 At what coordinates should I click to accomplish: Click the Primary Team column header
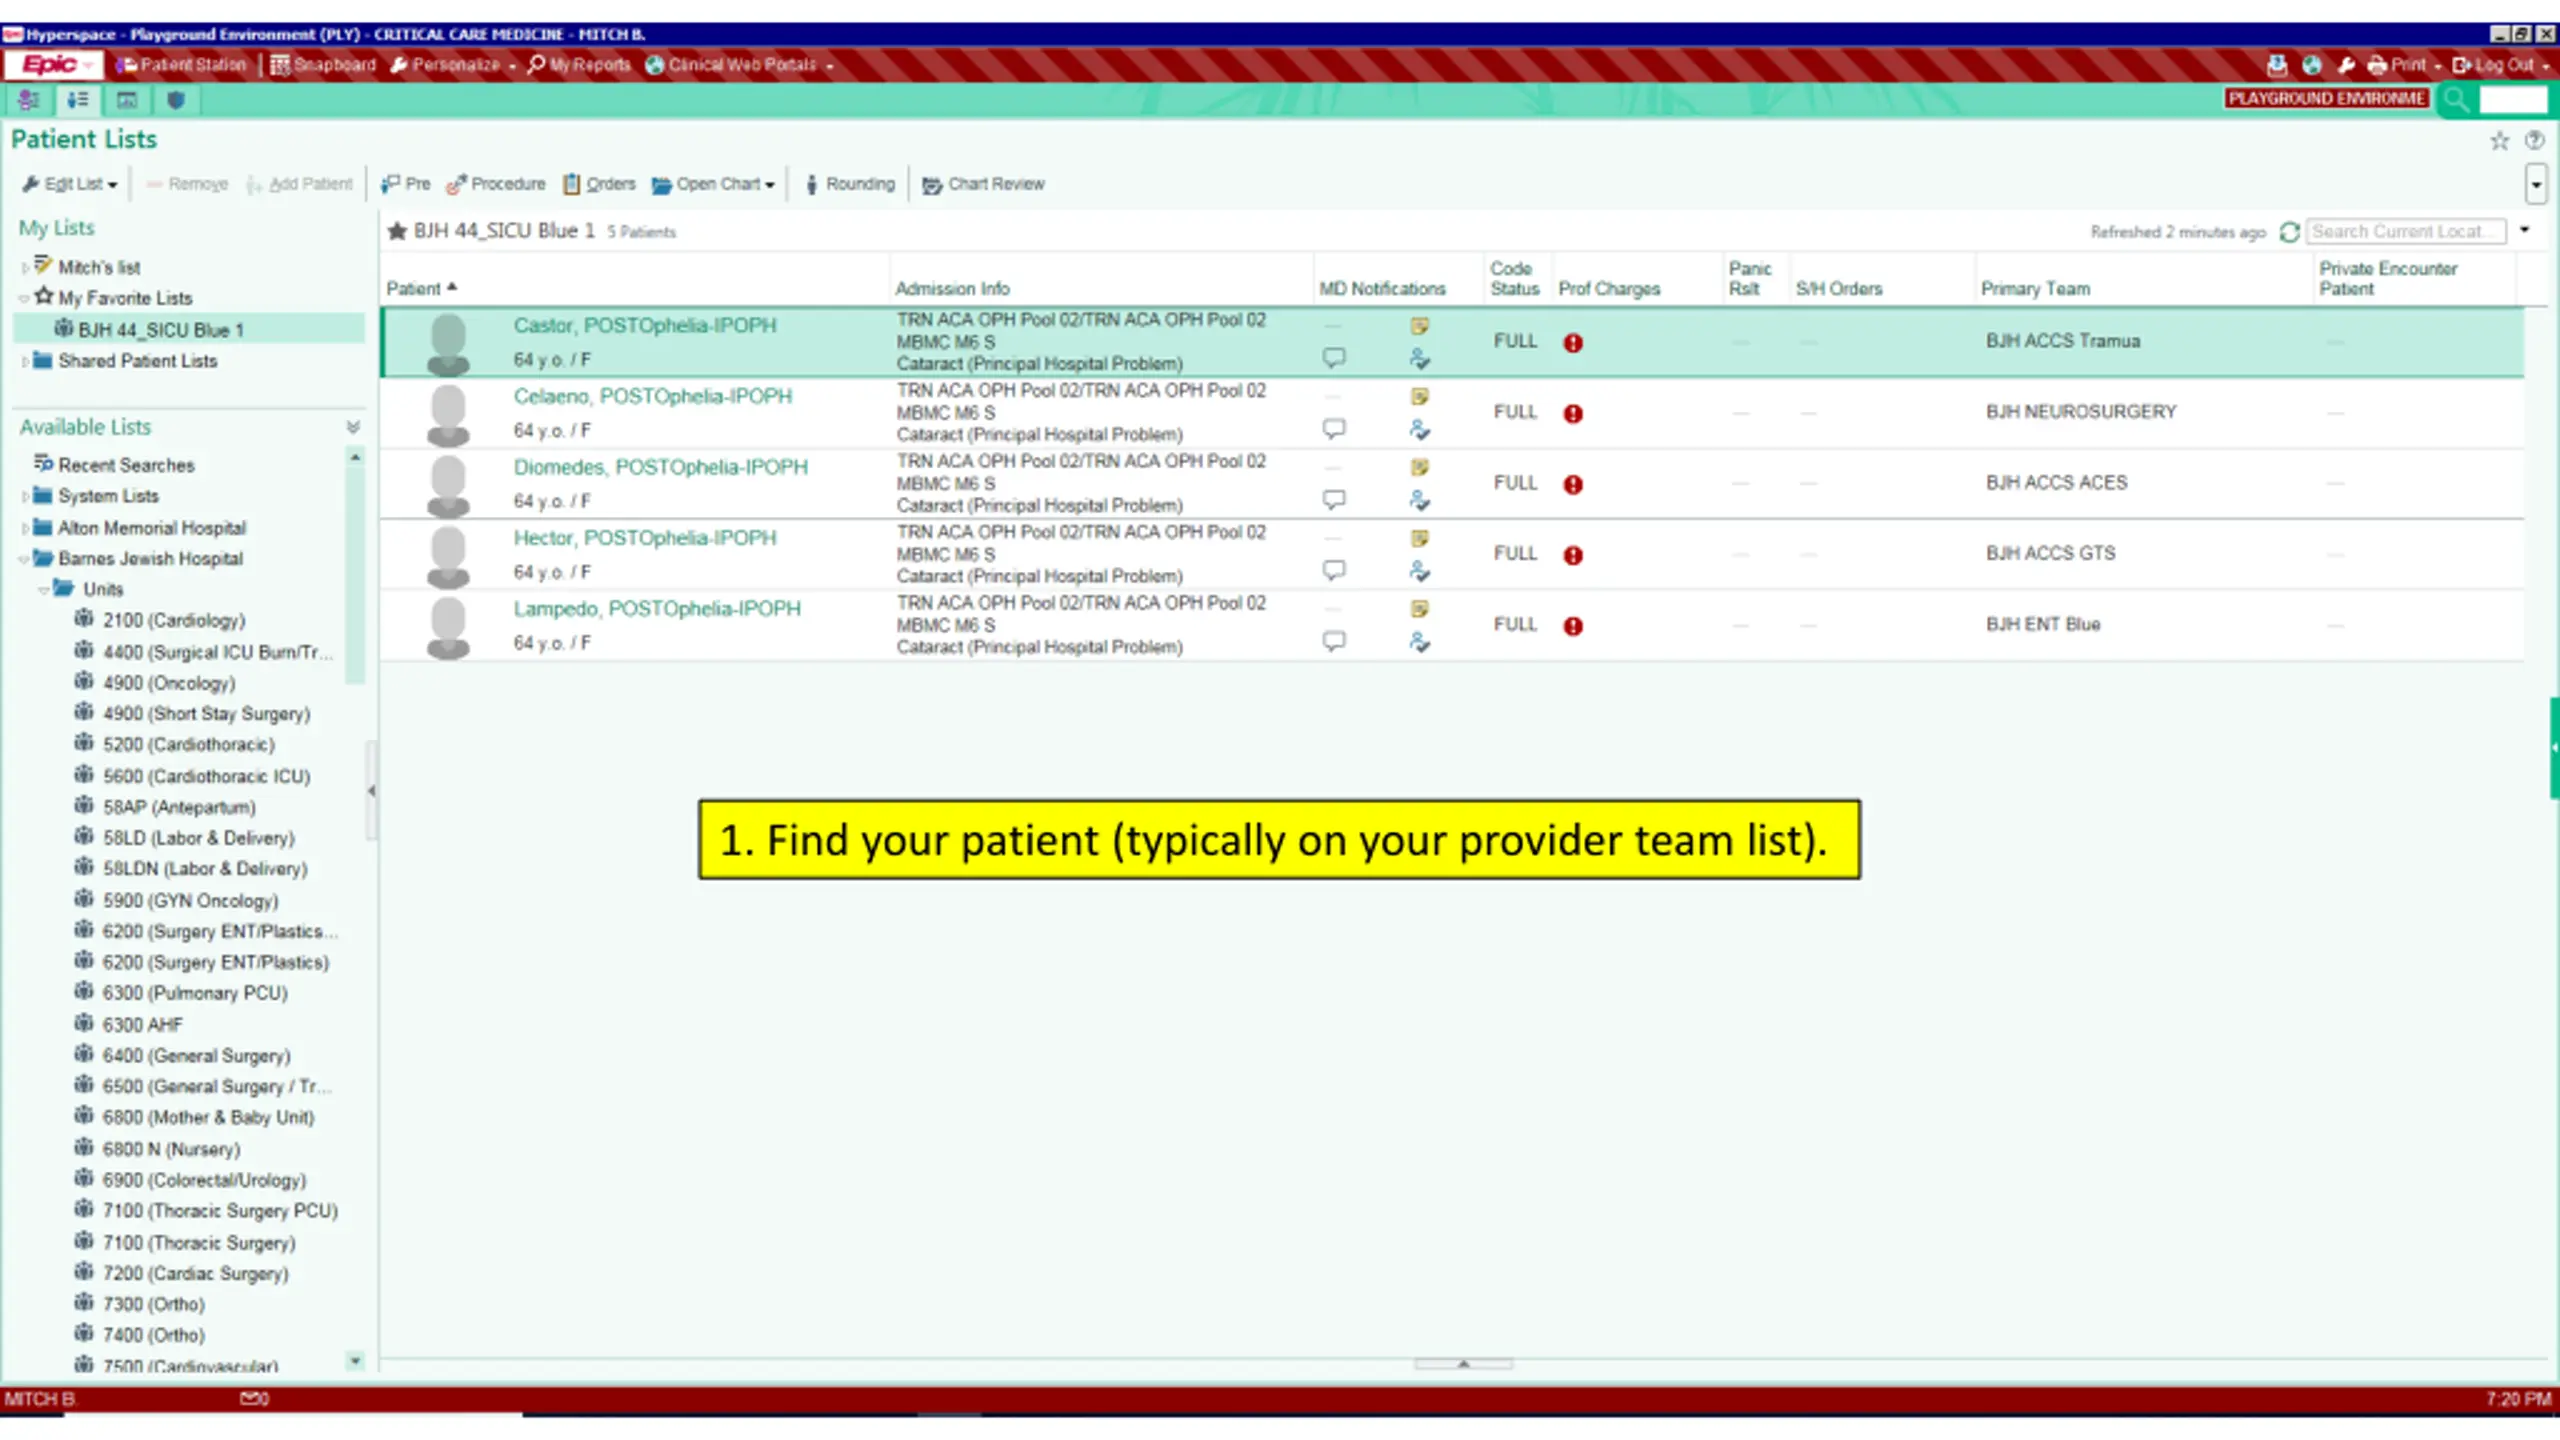pyautogui.click(x=2035, y=288)
